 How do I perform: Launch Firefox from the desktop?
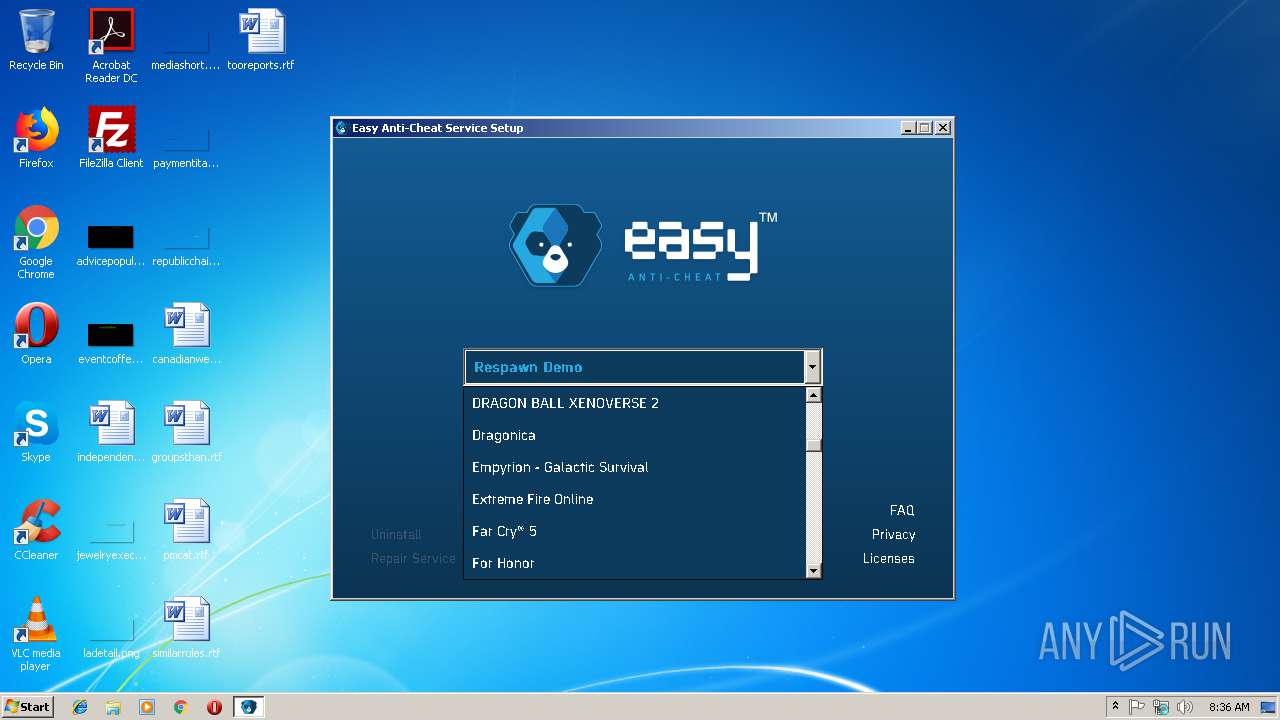point(36,138)
